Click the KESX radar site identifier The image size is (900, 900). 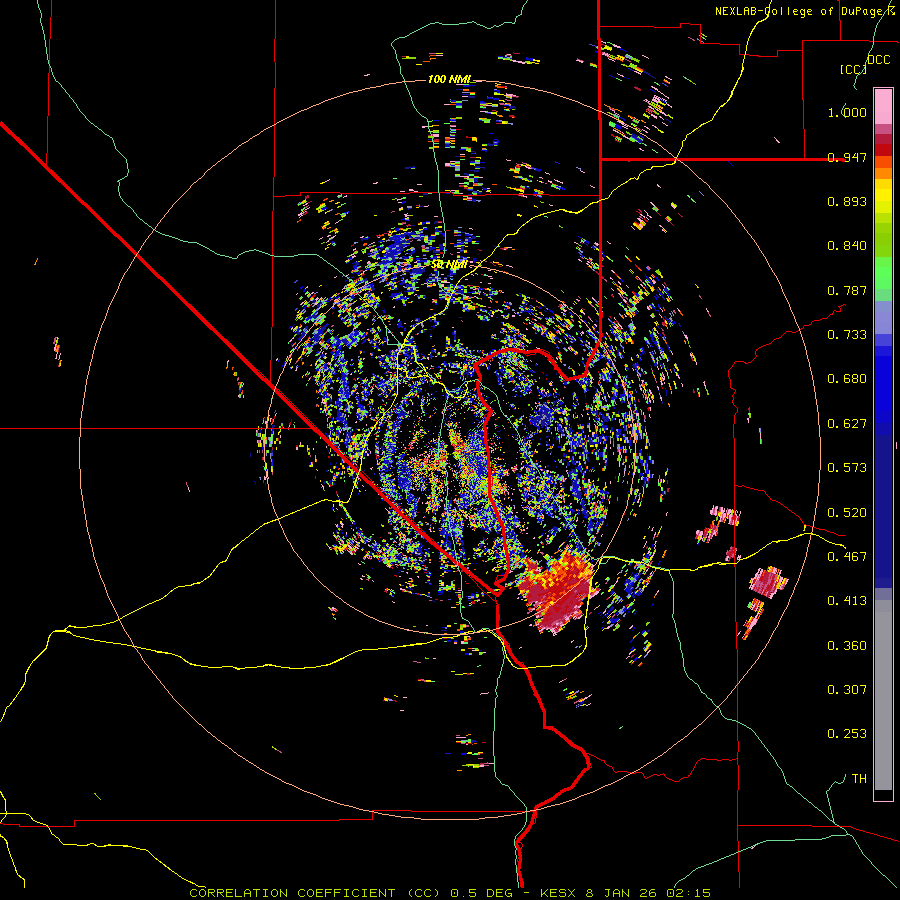[x=557, y=893]
